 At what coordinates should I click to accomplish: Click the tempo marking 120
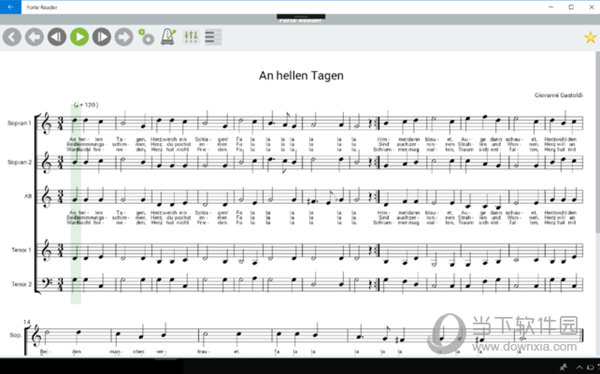[x=86, y=105]
